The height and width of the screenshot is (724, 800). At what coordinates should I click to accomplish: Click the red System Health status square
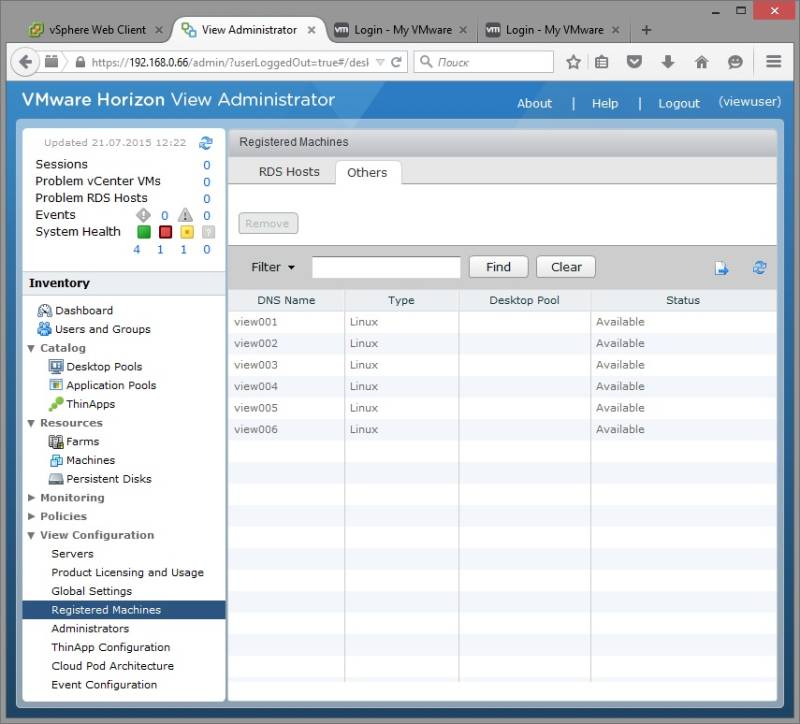(165, 232)
